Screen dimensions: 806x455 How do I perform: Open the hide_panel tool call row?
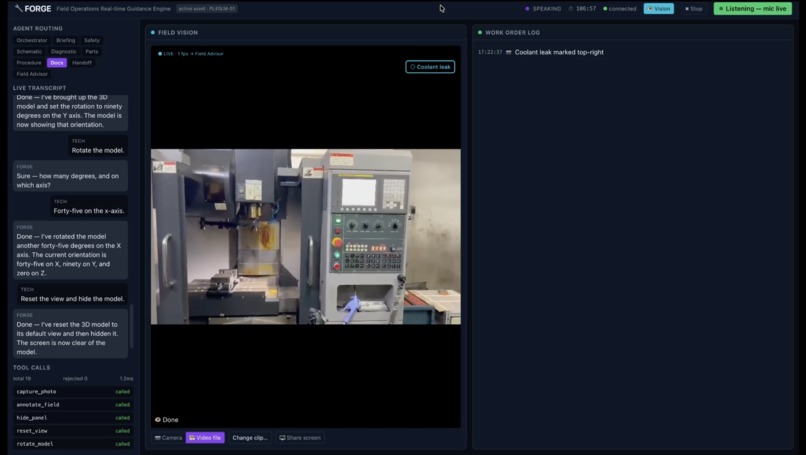tap(73, 418)
